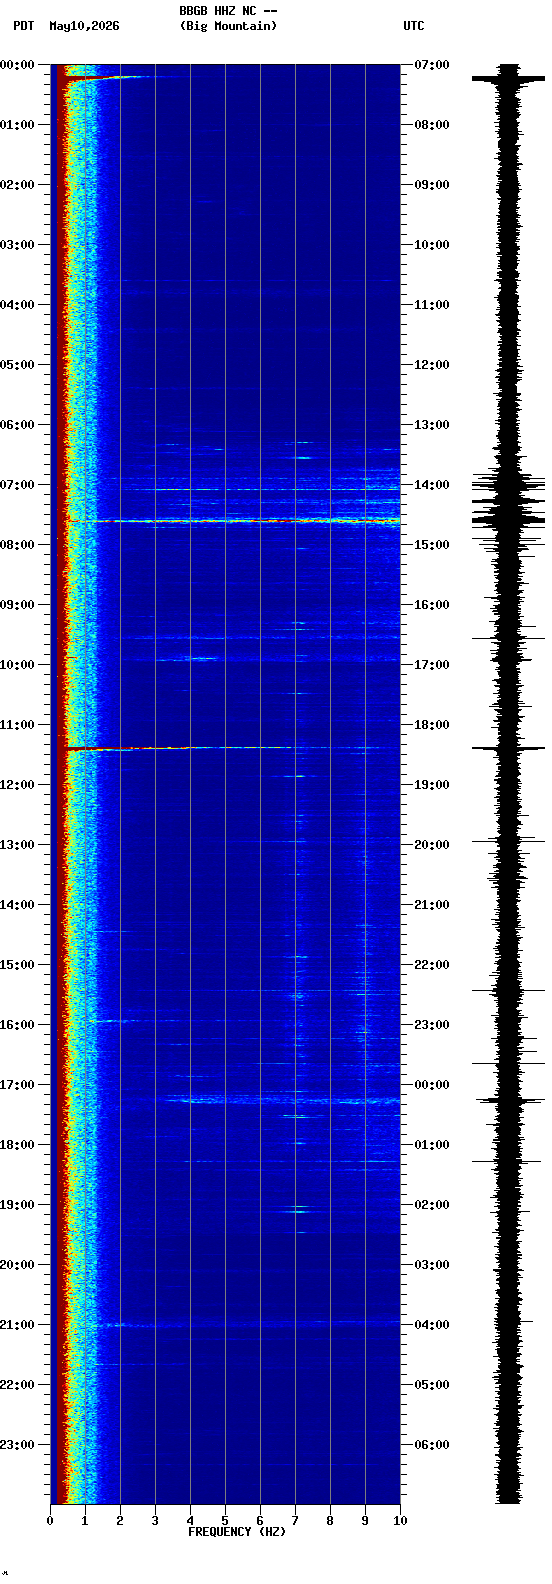This screenshot has height=1584, width=552.
Task: Click the UTC time label '00:00'
Action: click(x=432, y=1085)
